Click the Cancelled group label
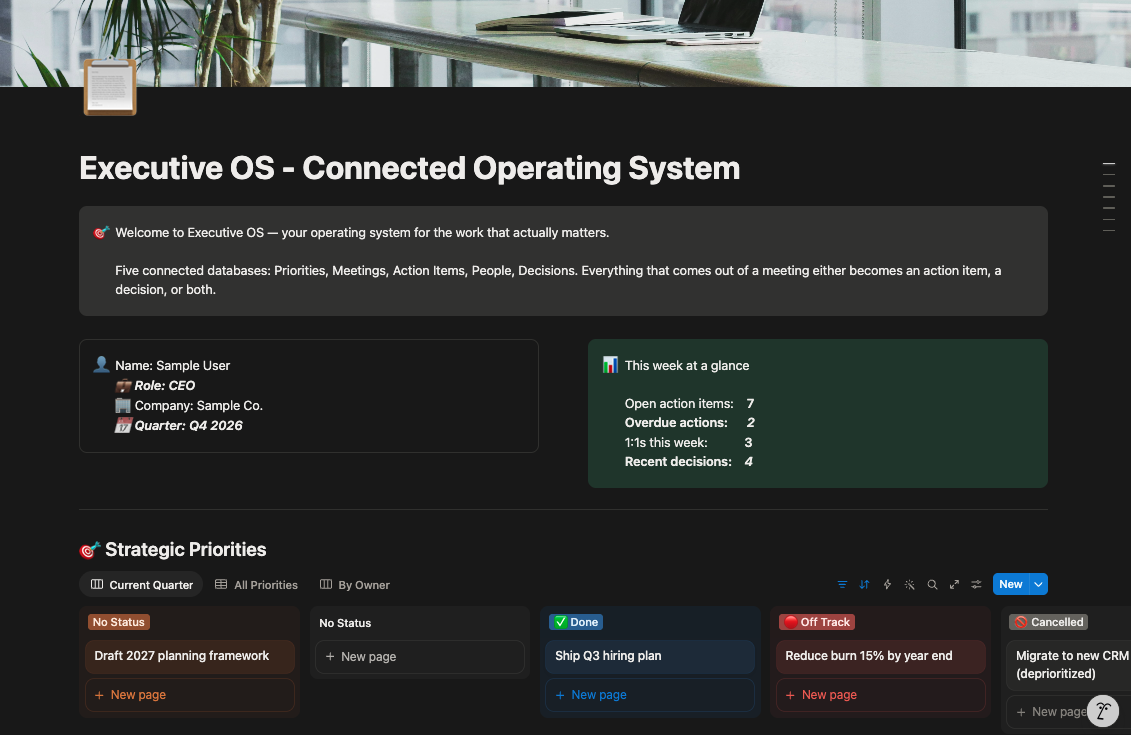Image resolution: width=1131 pixels, height=735 pixels. coord(1049,622)
